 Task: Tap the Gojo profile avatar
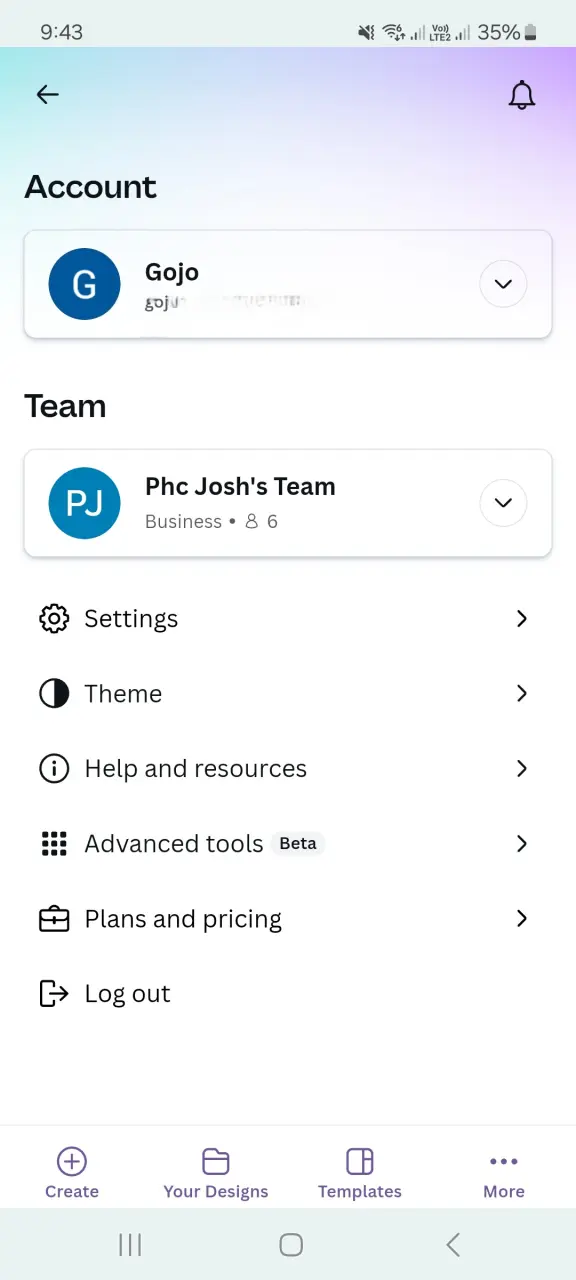85,284
